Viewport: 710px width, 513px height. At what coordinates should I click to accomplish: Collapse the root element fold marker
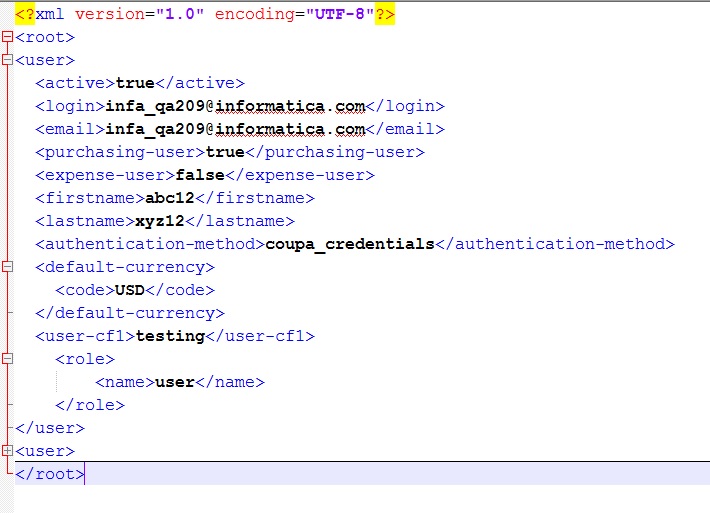[7, 37]
